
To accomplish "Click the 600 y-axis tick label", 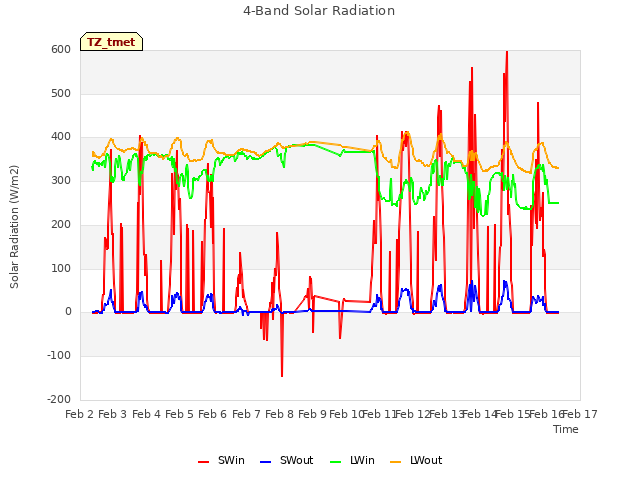I will [x=61, y=49].
